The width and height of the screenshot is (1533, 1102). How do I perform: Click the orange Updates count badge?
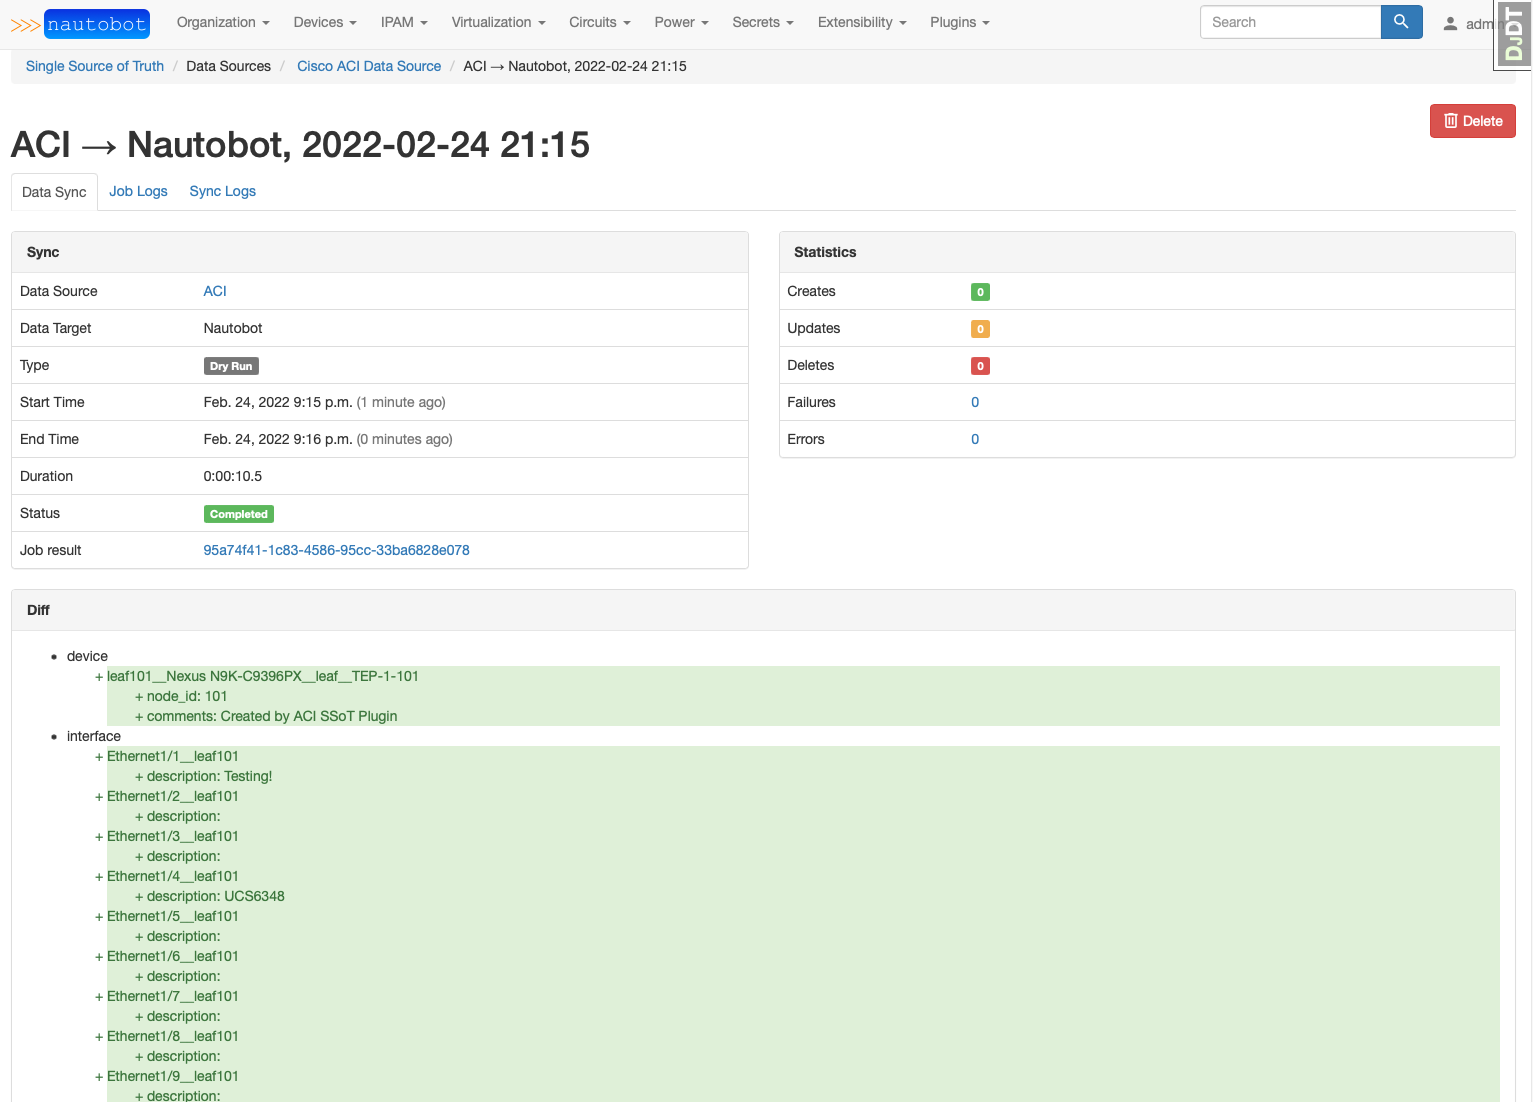click(980, 328)
